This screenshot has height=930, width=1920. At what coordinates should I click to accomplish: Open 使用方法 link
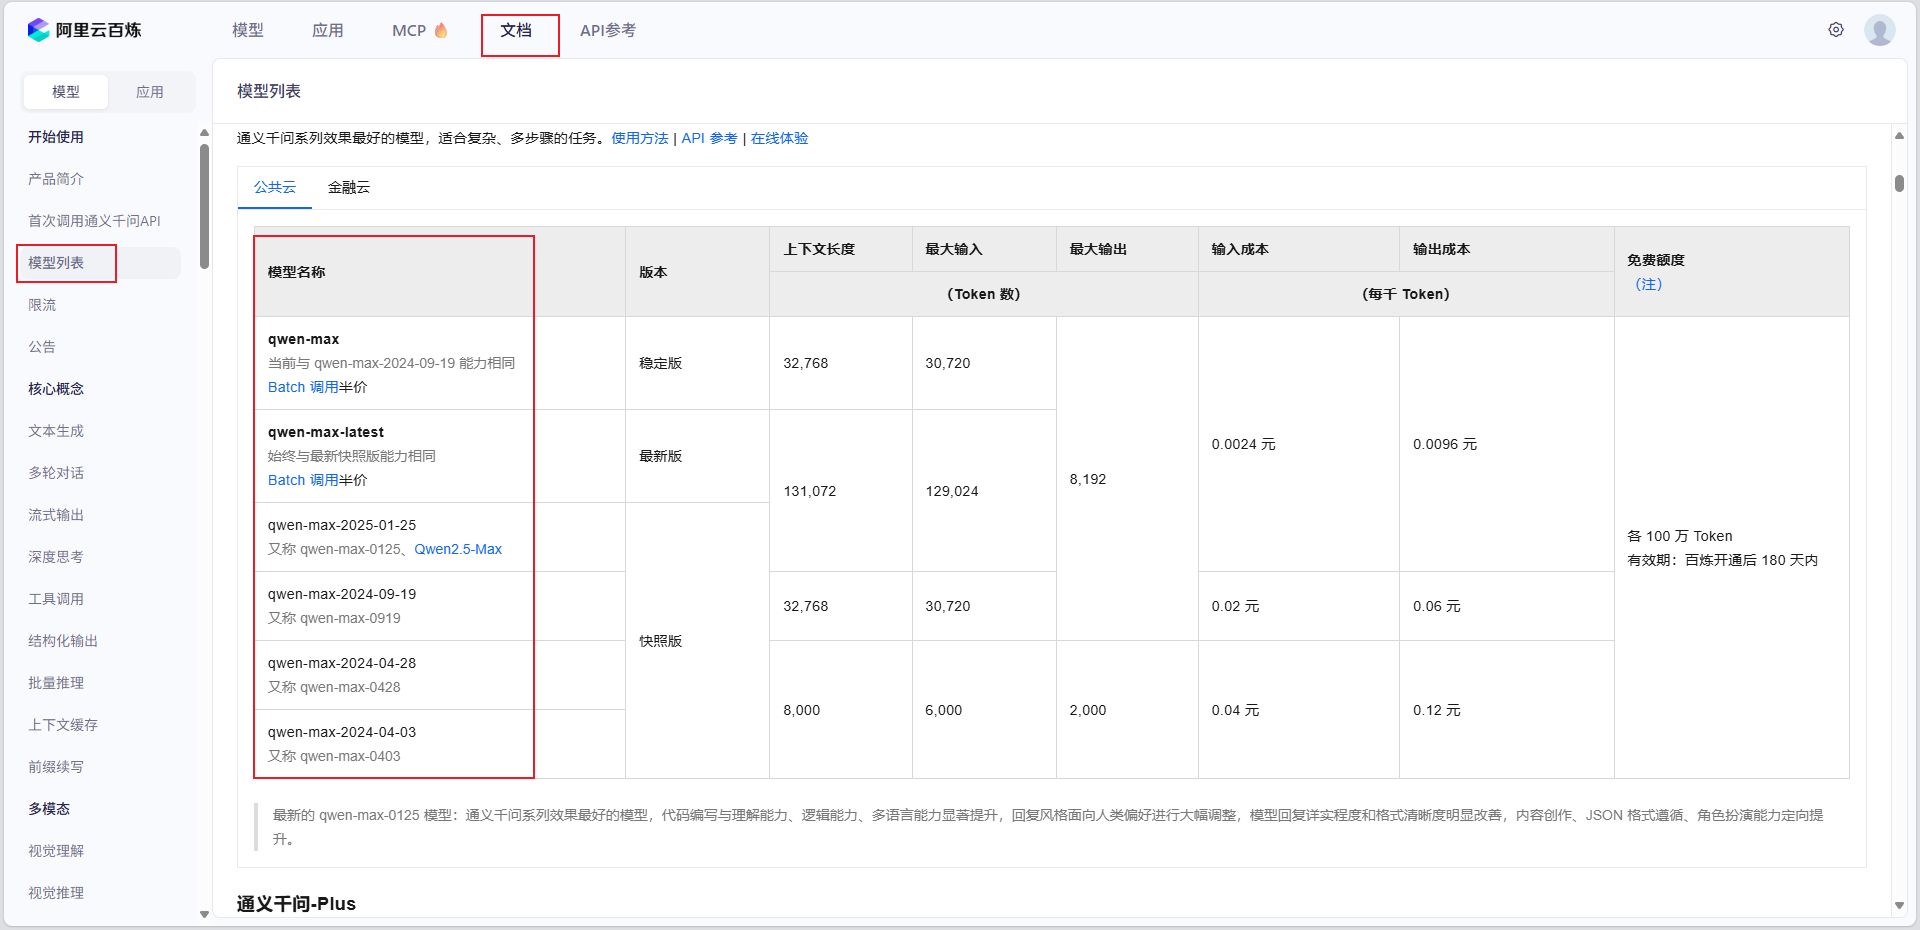pos(639,138)
